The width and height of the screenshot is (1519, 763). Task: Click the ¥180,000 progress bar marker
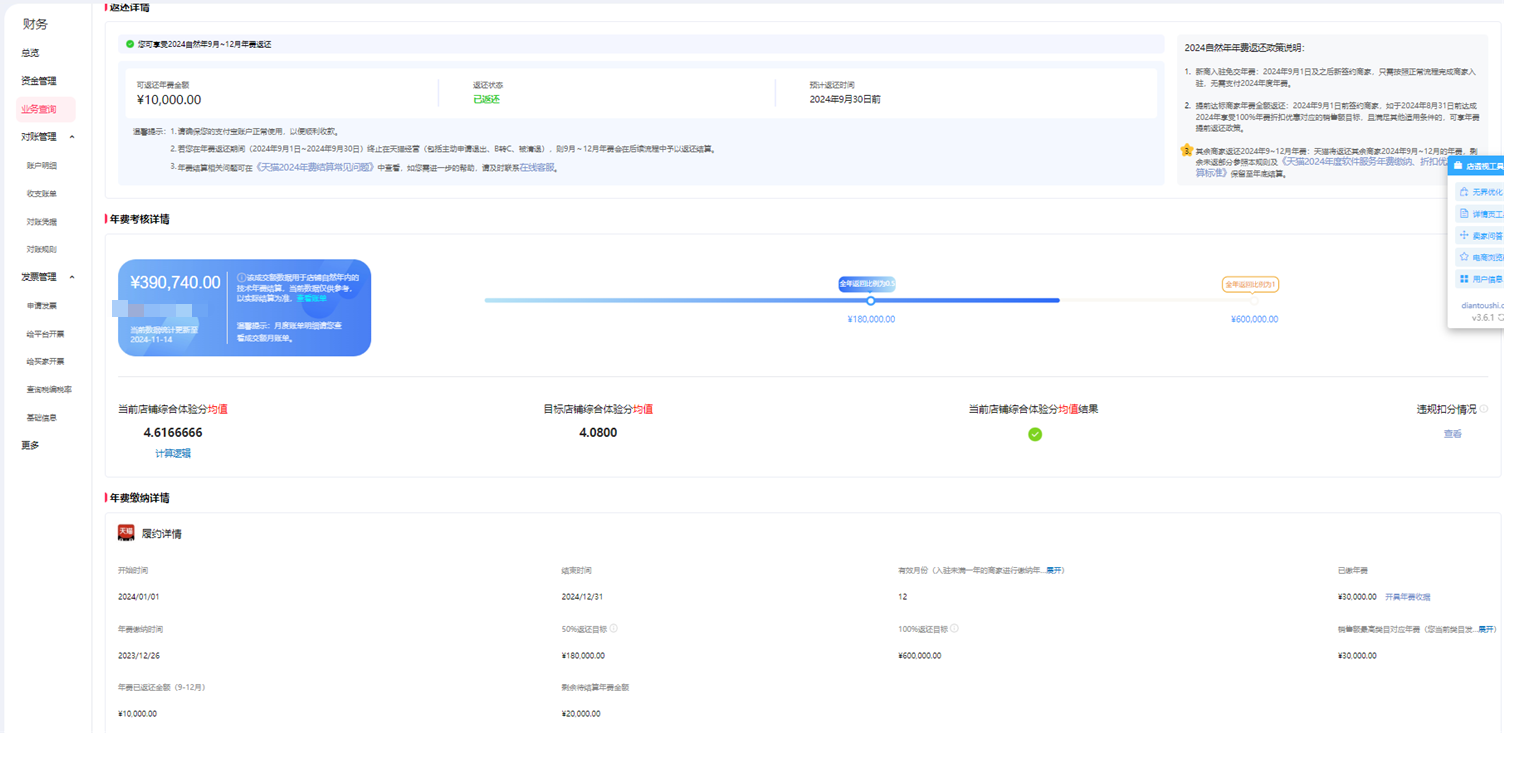tap(870, 300)
